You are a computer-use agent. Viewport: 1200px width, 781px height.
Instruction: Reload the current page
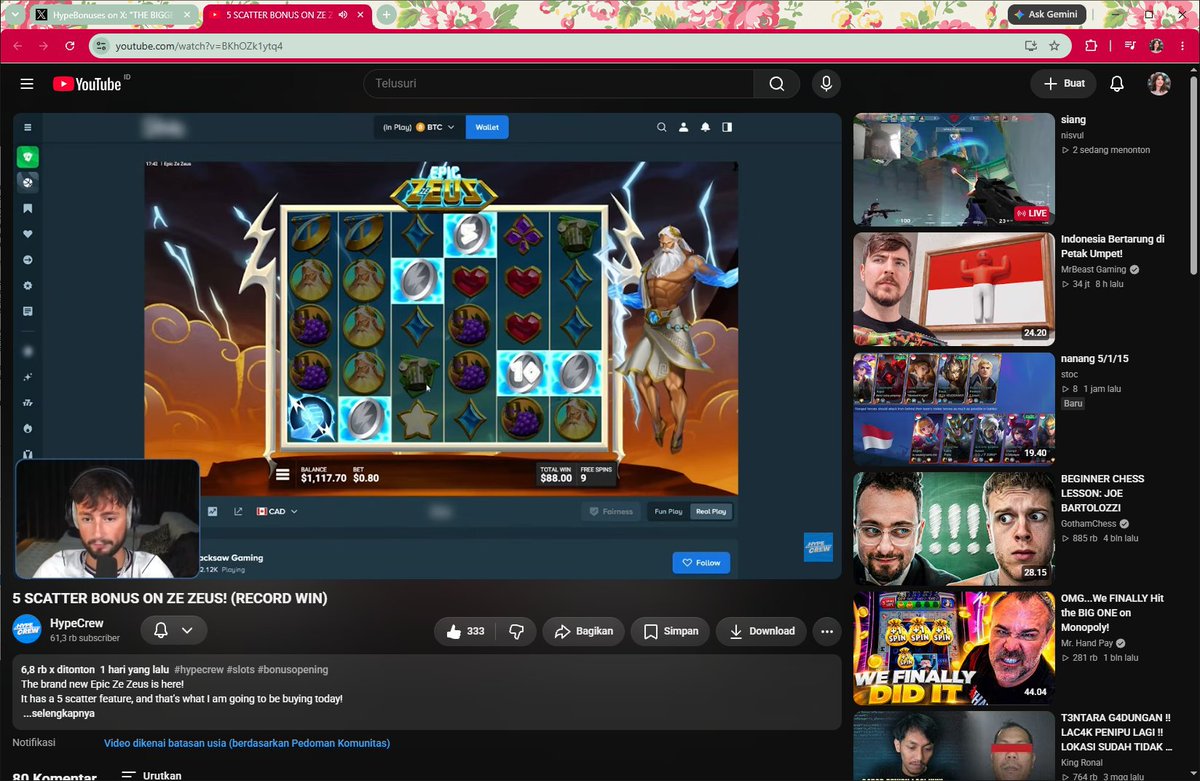69,46
